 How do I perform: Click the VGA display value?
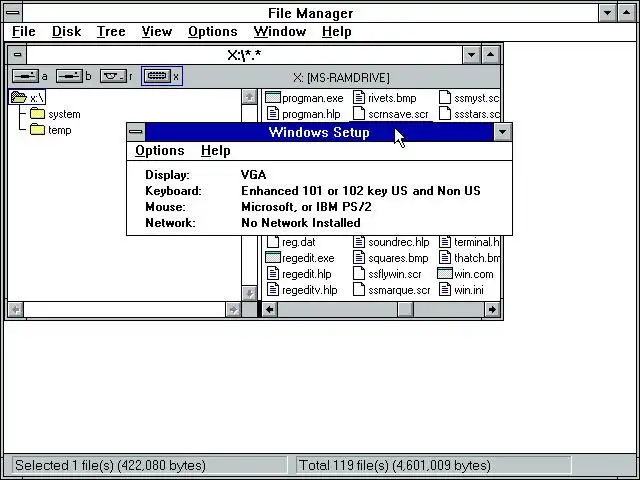tap(253, 175)
